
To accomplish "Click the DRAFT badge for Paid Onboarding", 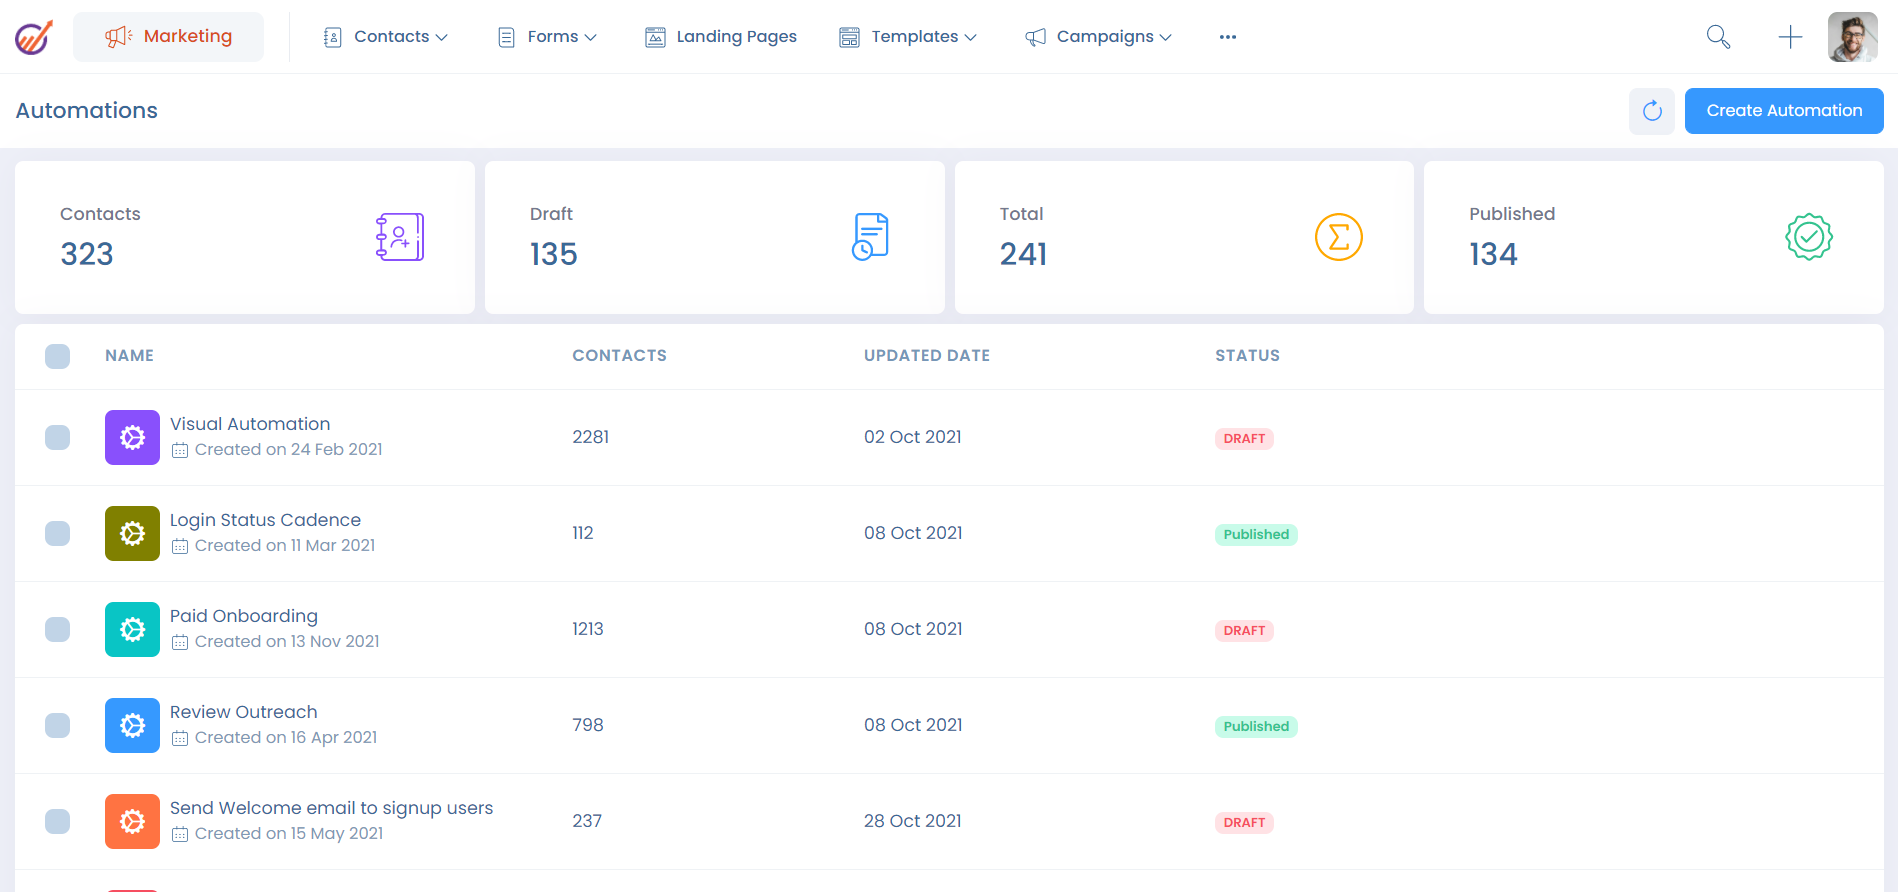I will [1244, 631].
